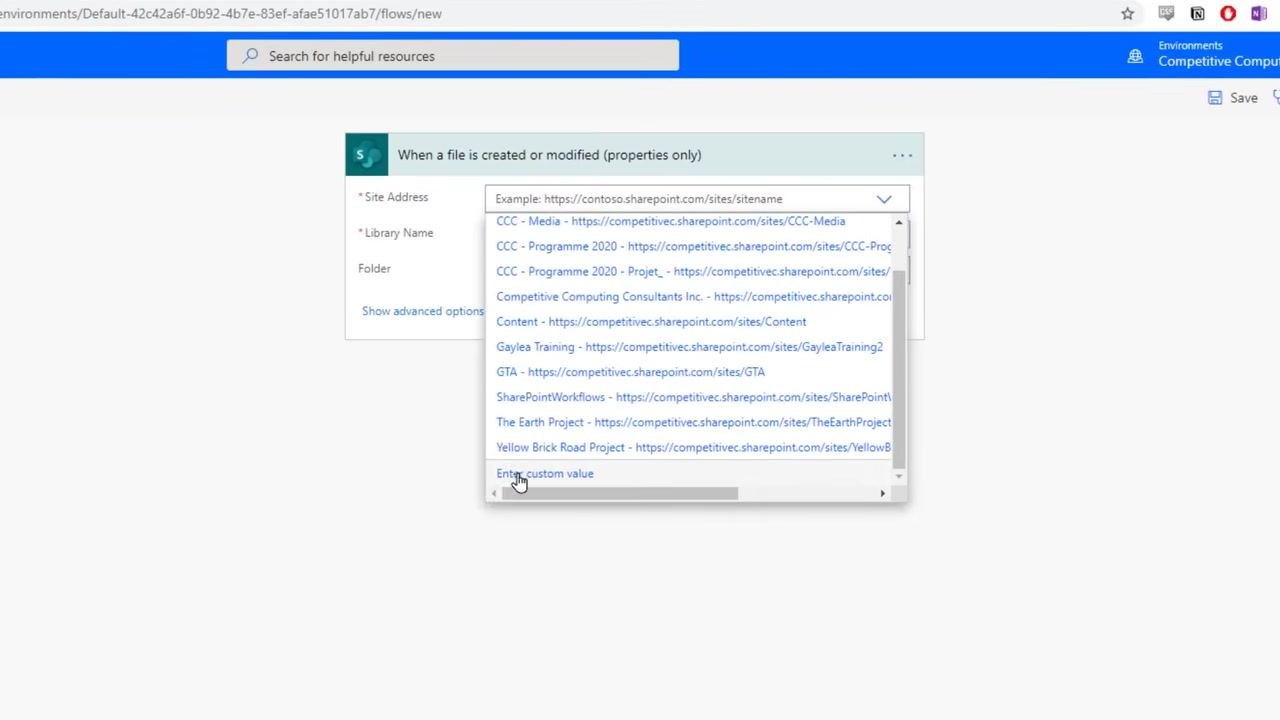Click the trigger title 'When a file is created or modified'
This screenshot has width=1280, height=720.
[549, 155]
